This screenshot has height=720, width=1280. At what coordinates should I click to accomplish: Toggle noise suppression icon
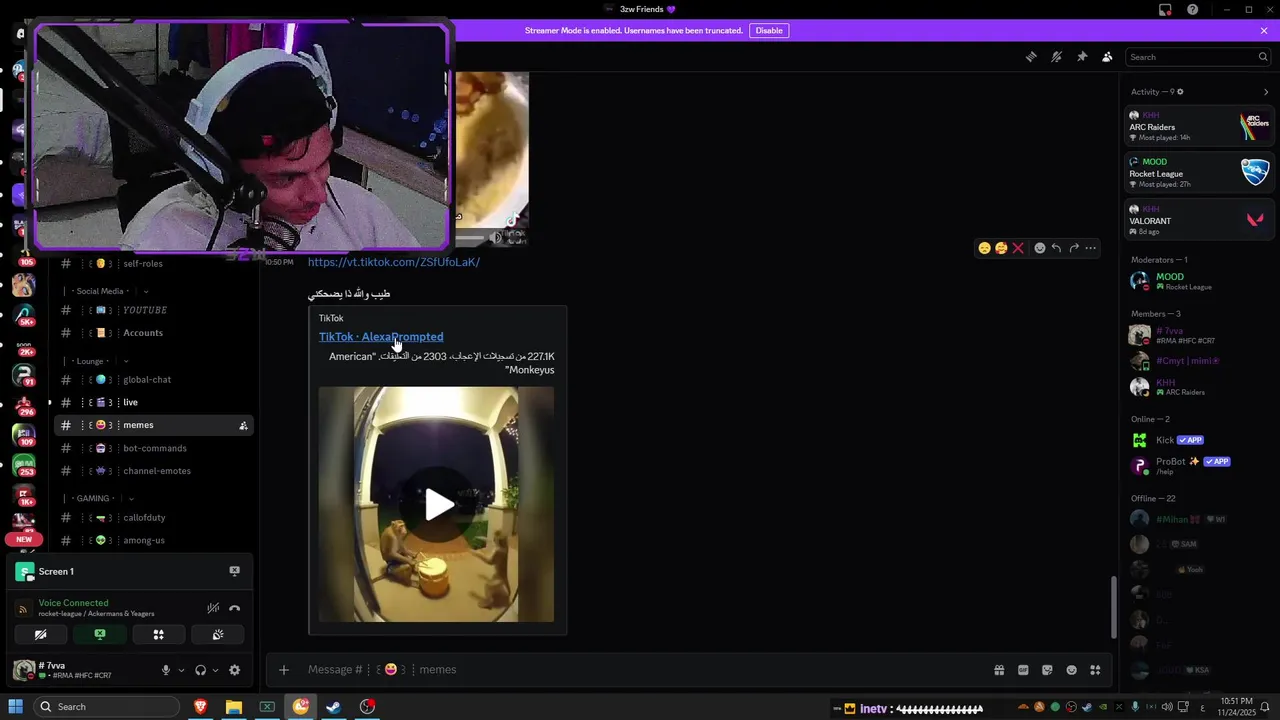pos(213,608)
